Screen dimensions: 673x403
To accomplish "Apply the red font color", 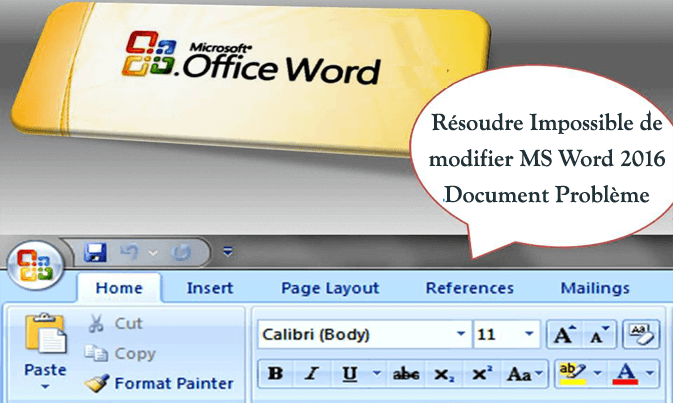I will point(625,373).
